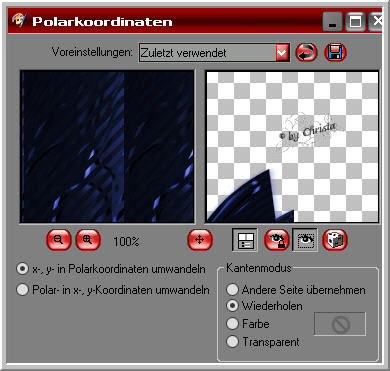Zoom in on the preview with the plus magnifier
390x371 pixels.
tap(88, 240)
